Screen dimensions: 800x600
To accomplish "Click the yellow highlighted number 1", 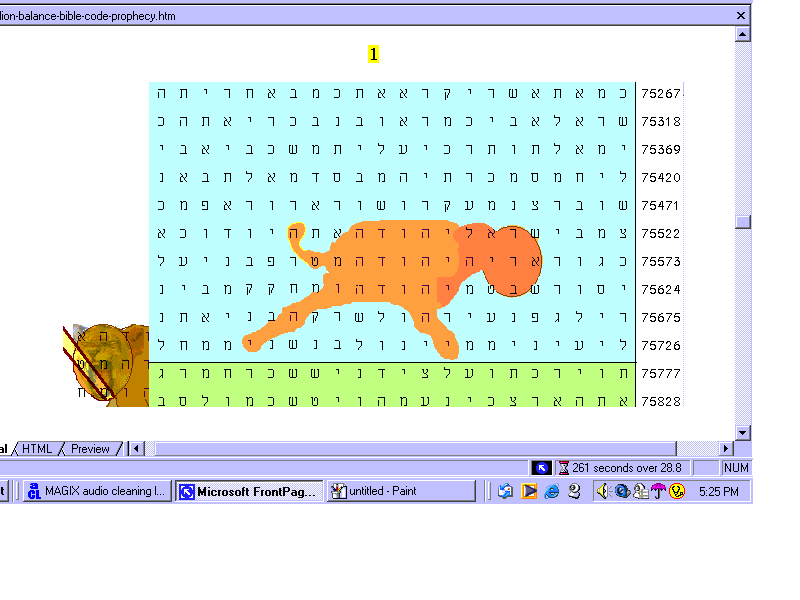I will pos(373,54).
